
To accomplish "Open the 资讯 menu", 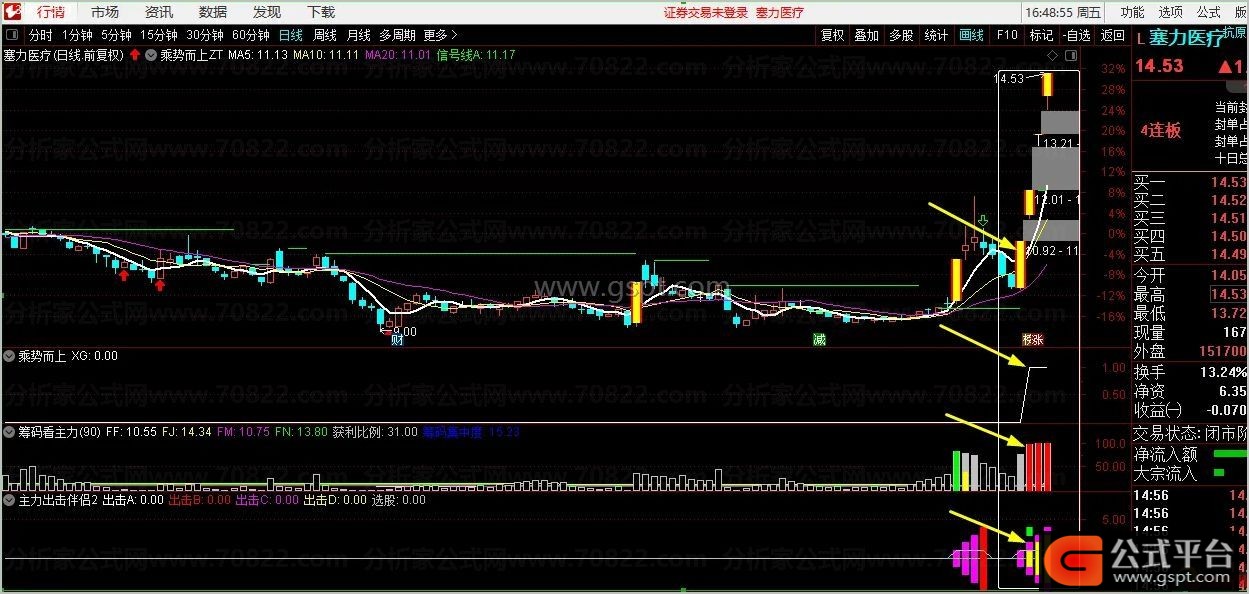I will pos(158,12).
